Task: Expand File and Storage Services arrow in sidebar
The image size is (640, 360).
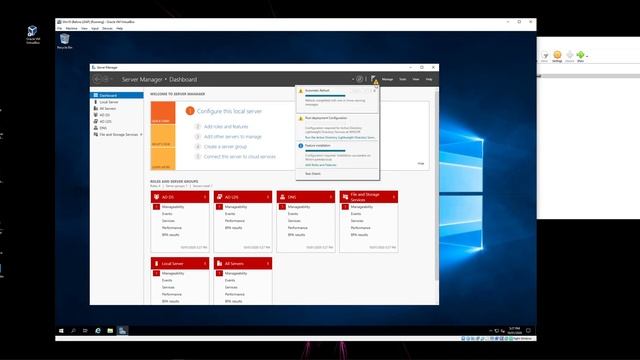Action: [x=141, y=134]
